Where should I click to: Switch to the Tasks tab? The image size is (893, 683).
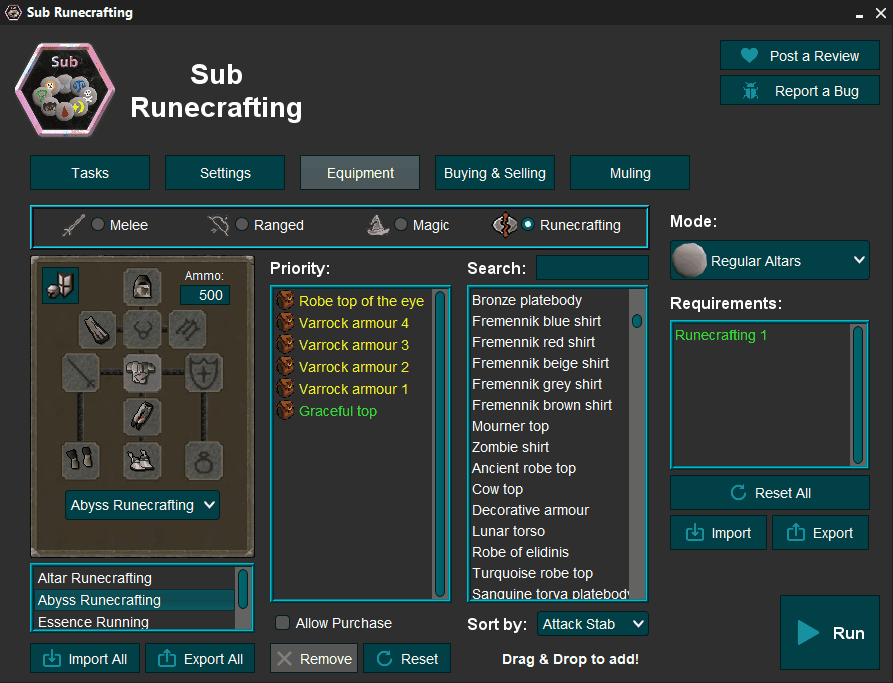[x=89, y=172]
